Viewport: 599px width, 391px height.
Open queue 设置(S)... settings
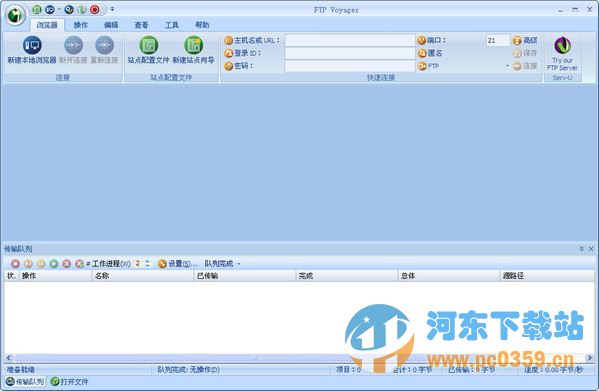[x=178, y=263]
